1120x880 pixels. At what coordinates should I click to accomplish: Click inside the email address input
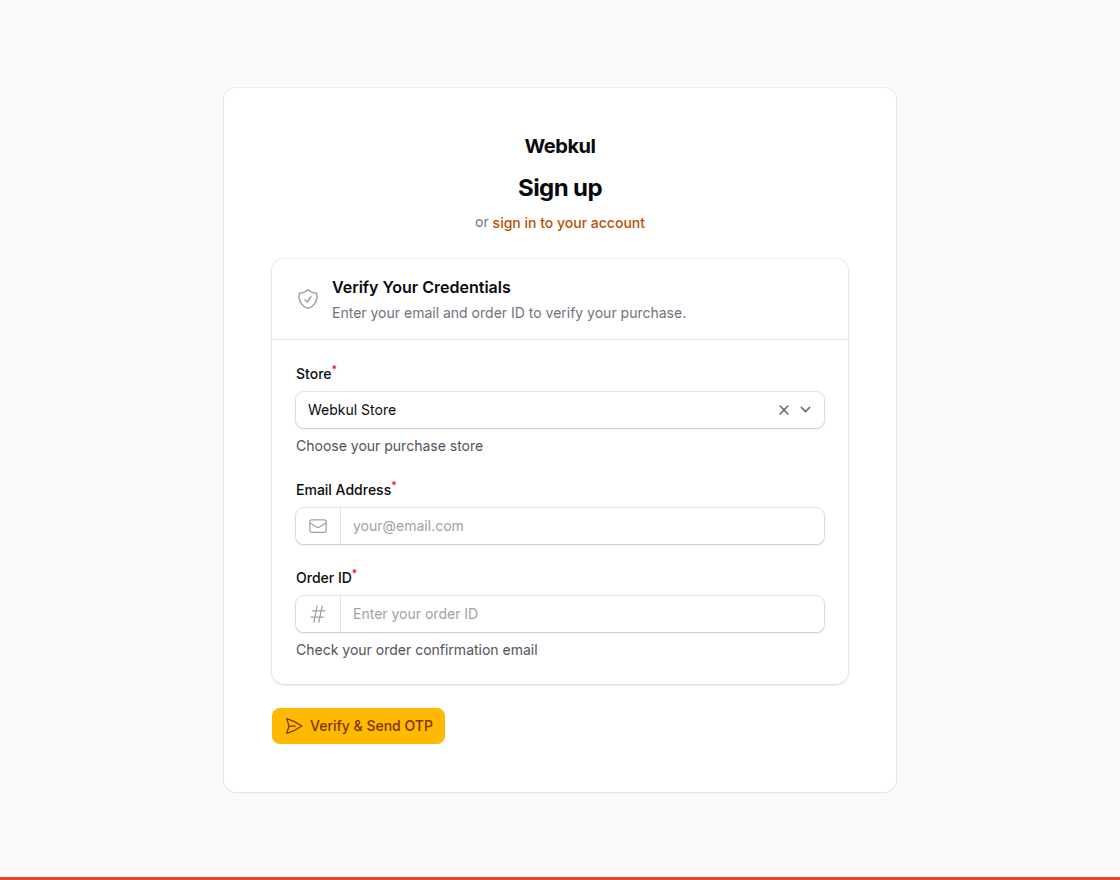583,525
